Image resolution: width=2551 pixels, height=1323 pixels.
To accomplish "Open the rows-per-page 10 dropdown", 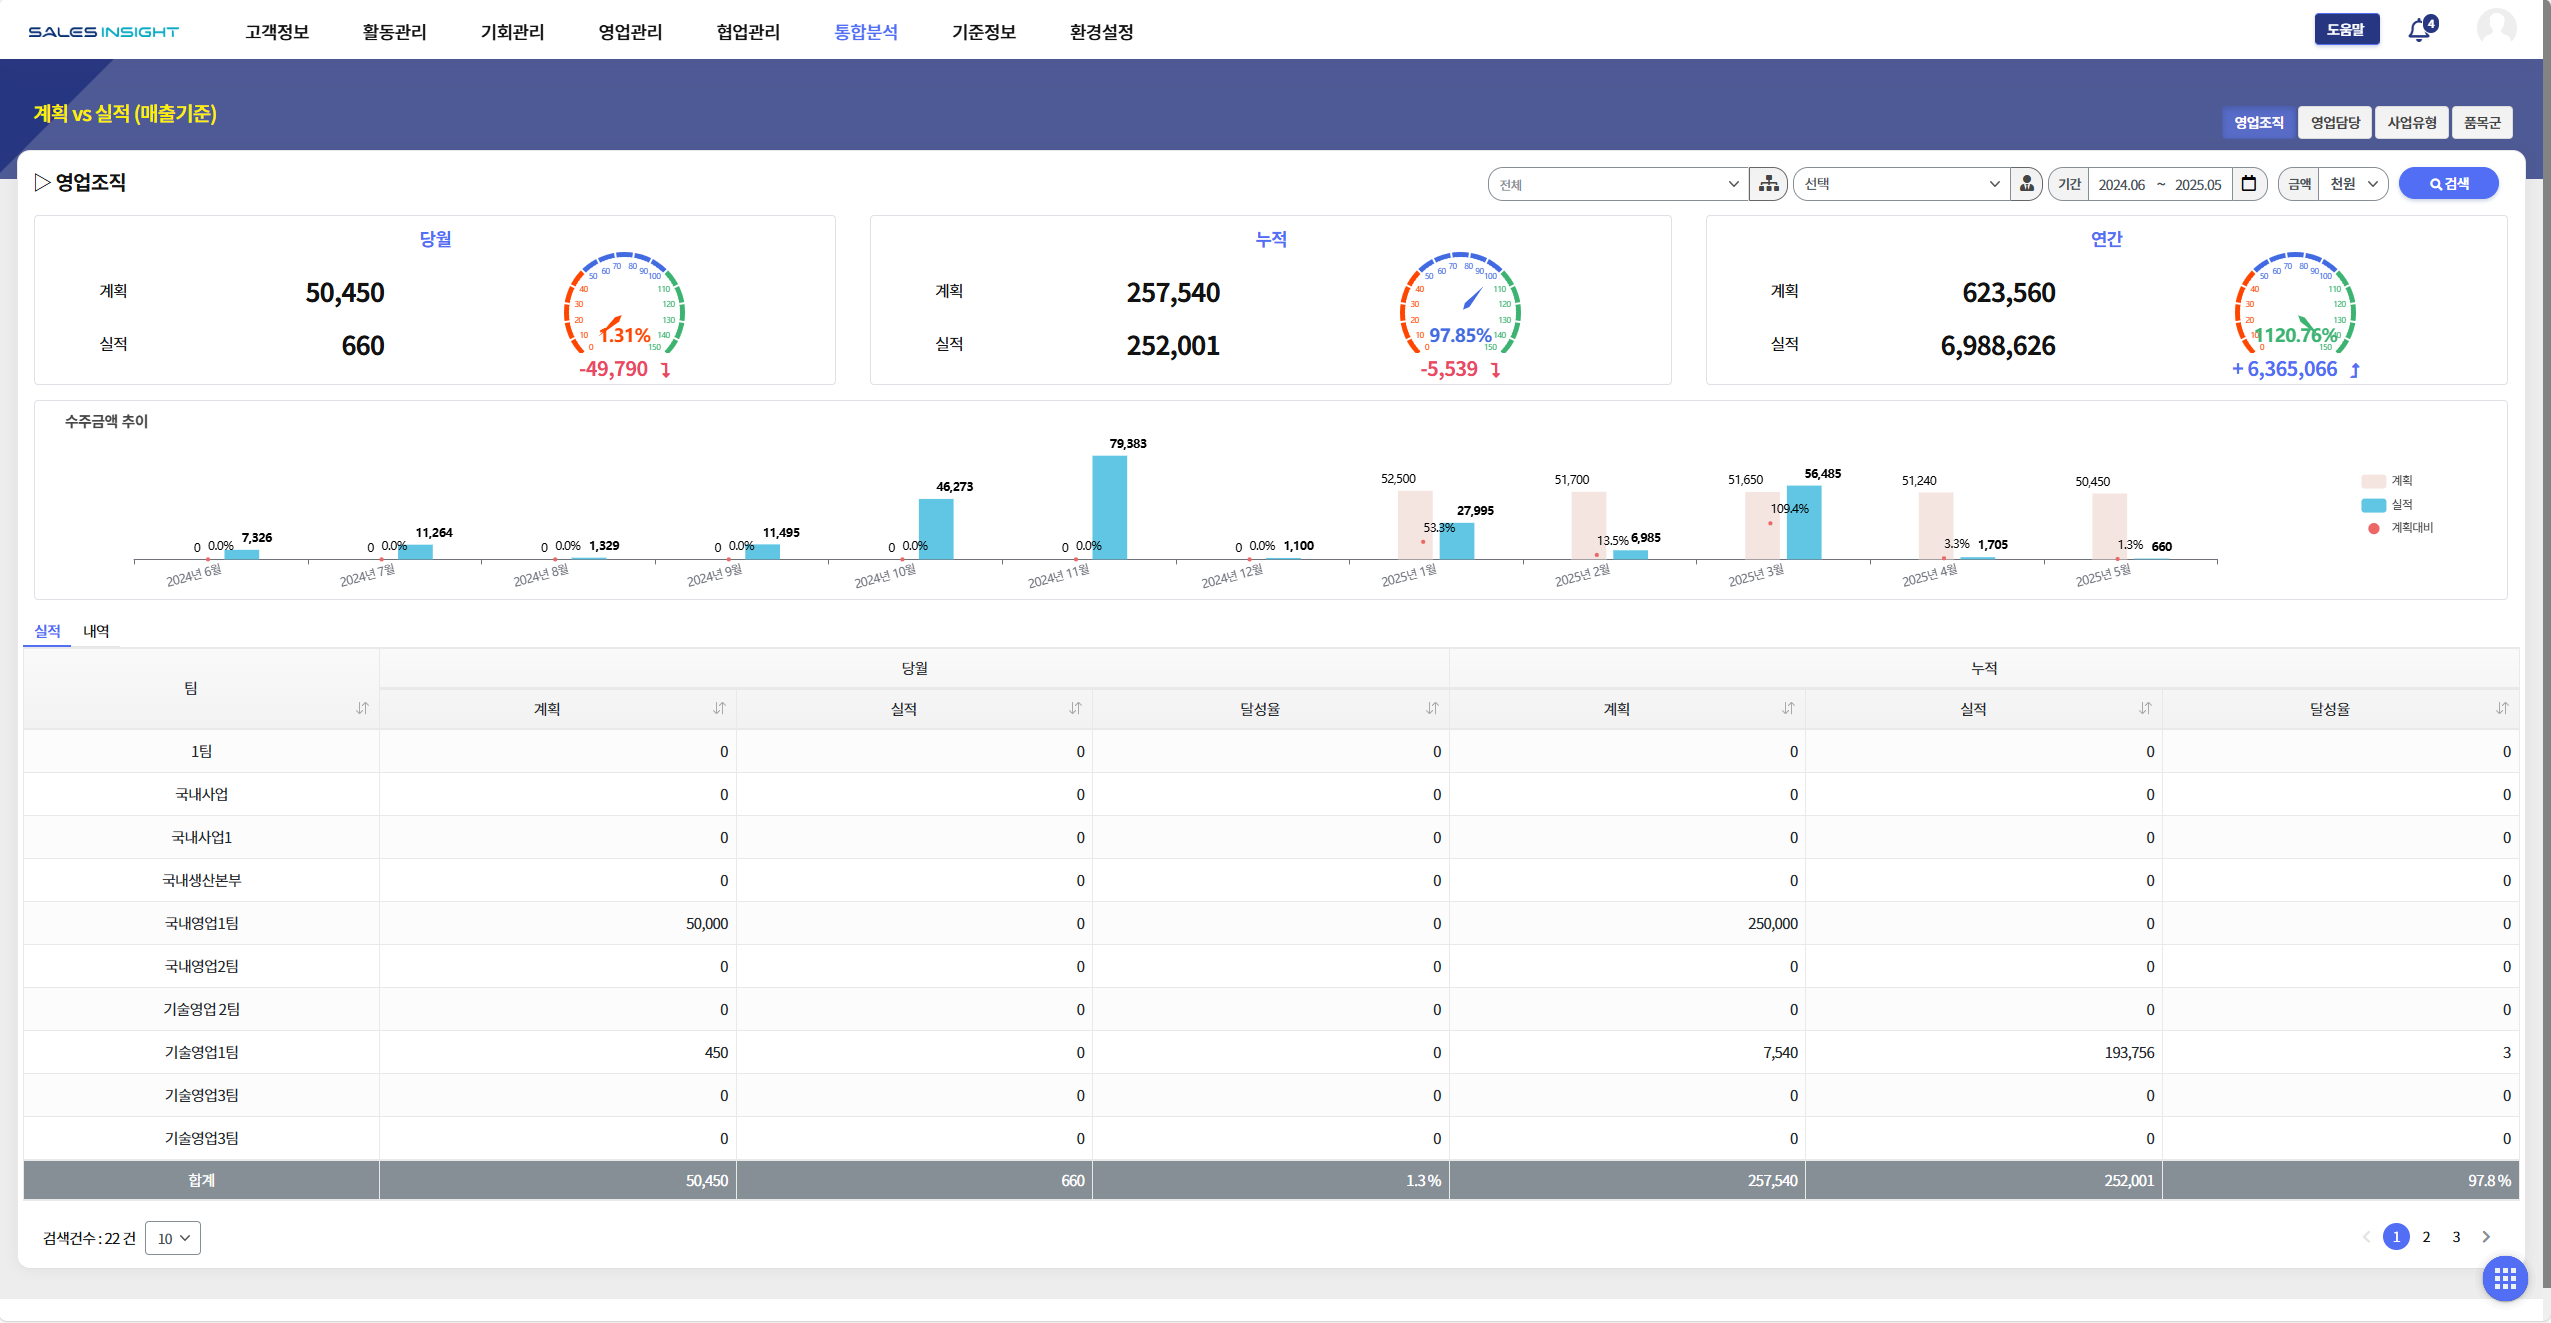I will pos(173,1238).
